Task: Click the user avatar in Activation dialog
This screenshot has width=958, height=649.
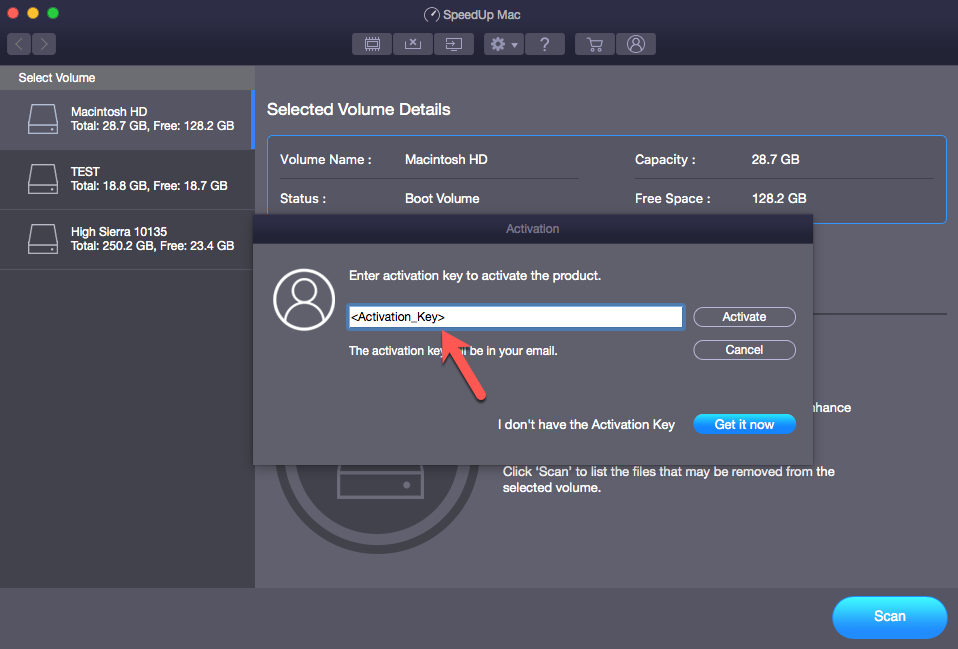Action: [x=304, y=299]
